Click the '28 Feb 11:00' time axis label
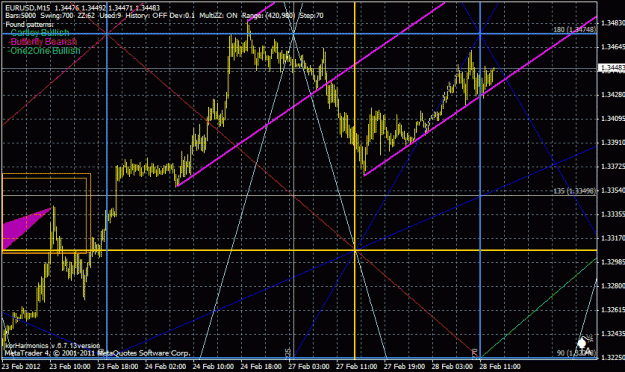625x372 pixels. pos(500,366)
